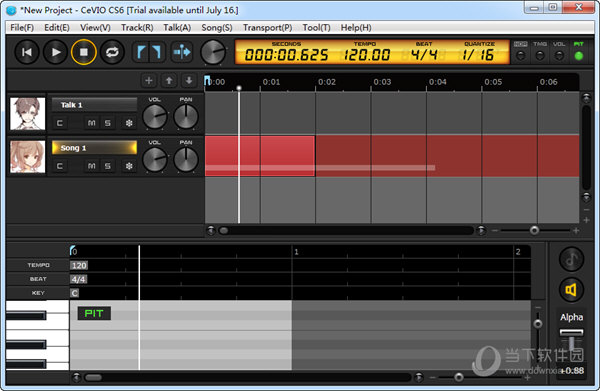
Task: Click the Talk 1 PAN knob
Action: point(186,116)
